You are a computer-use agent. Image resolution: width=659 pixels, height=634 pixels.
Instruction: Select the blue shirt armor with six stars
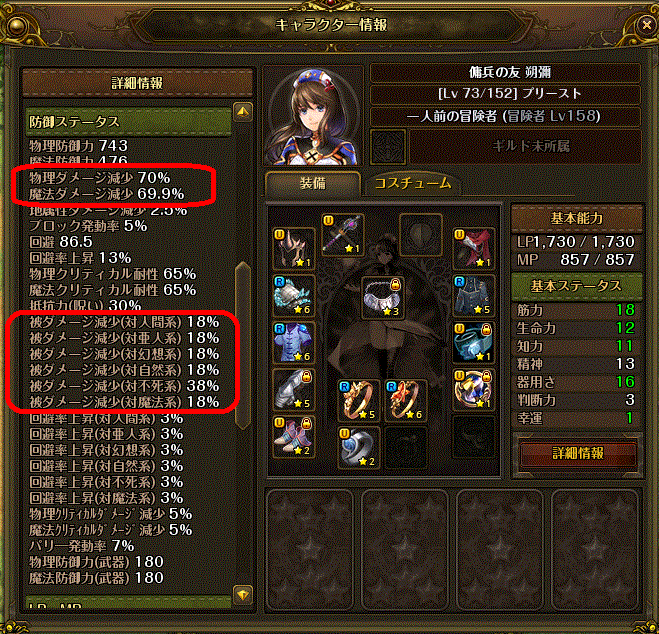pyautogui.click(x=294, y=343)
